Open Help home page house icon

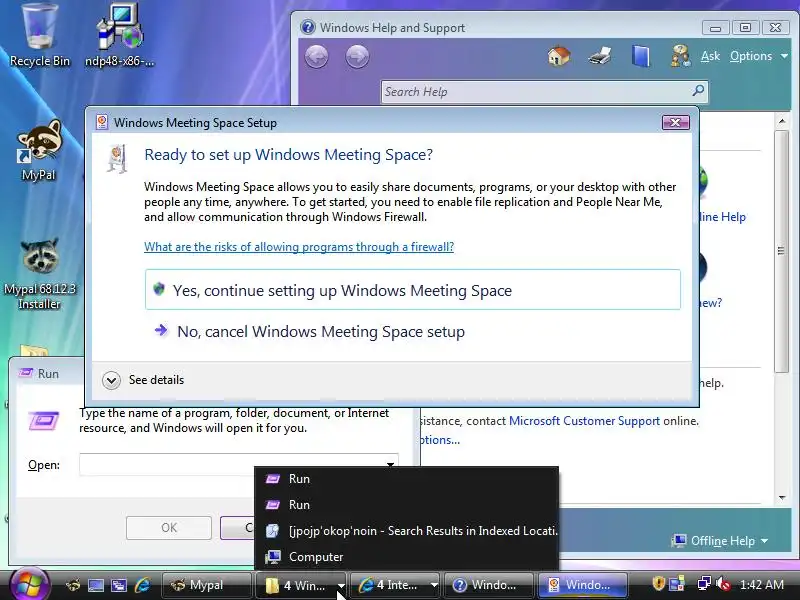point(559,56)
